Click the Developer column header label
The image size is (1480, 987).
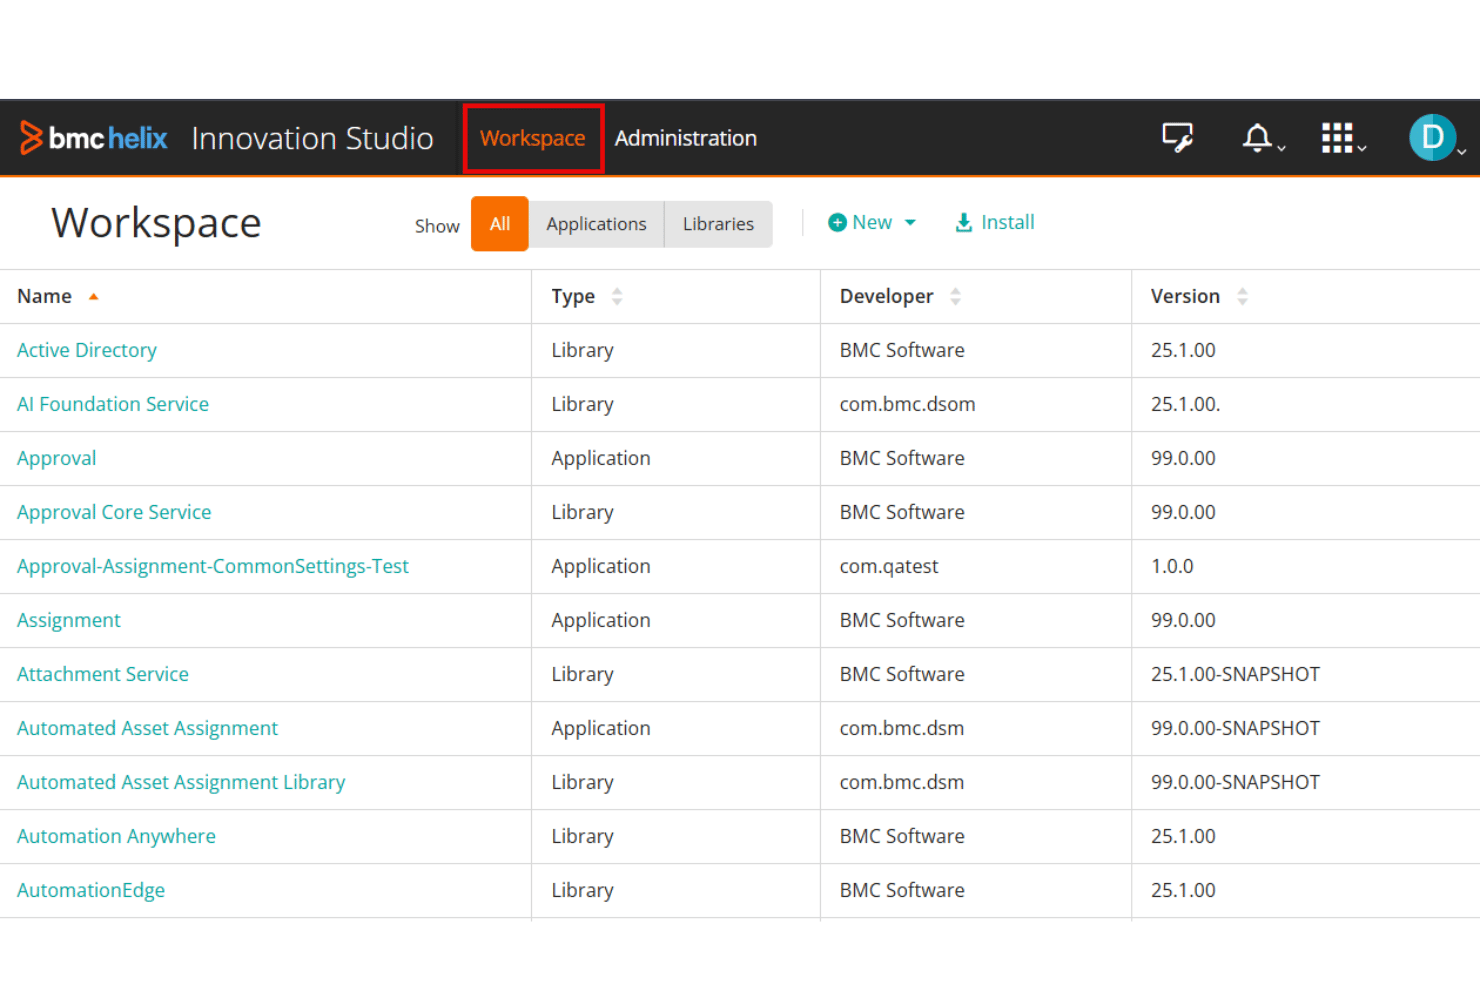point(887,296)
